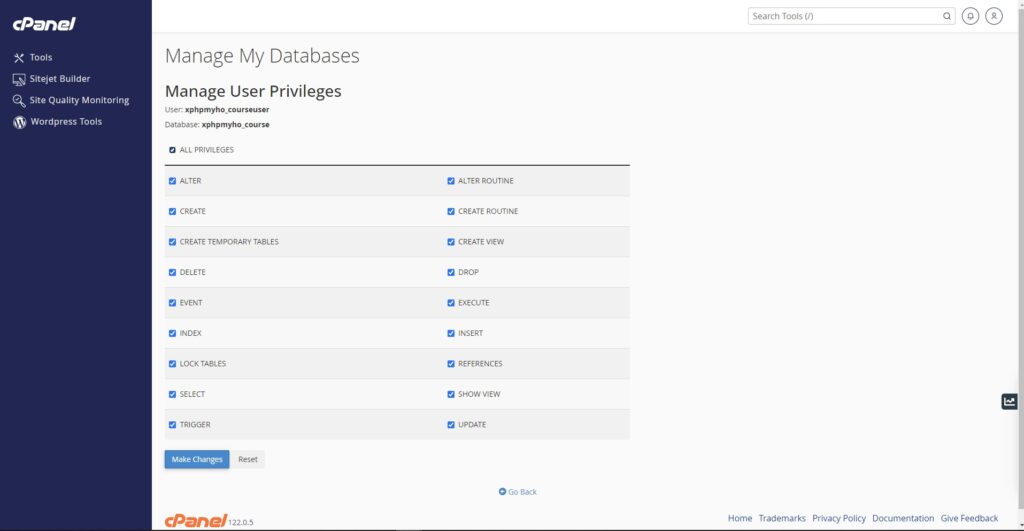
Task: Uncheck the CREATE privilege checkbox
Action: [172, 212]
